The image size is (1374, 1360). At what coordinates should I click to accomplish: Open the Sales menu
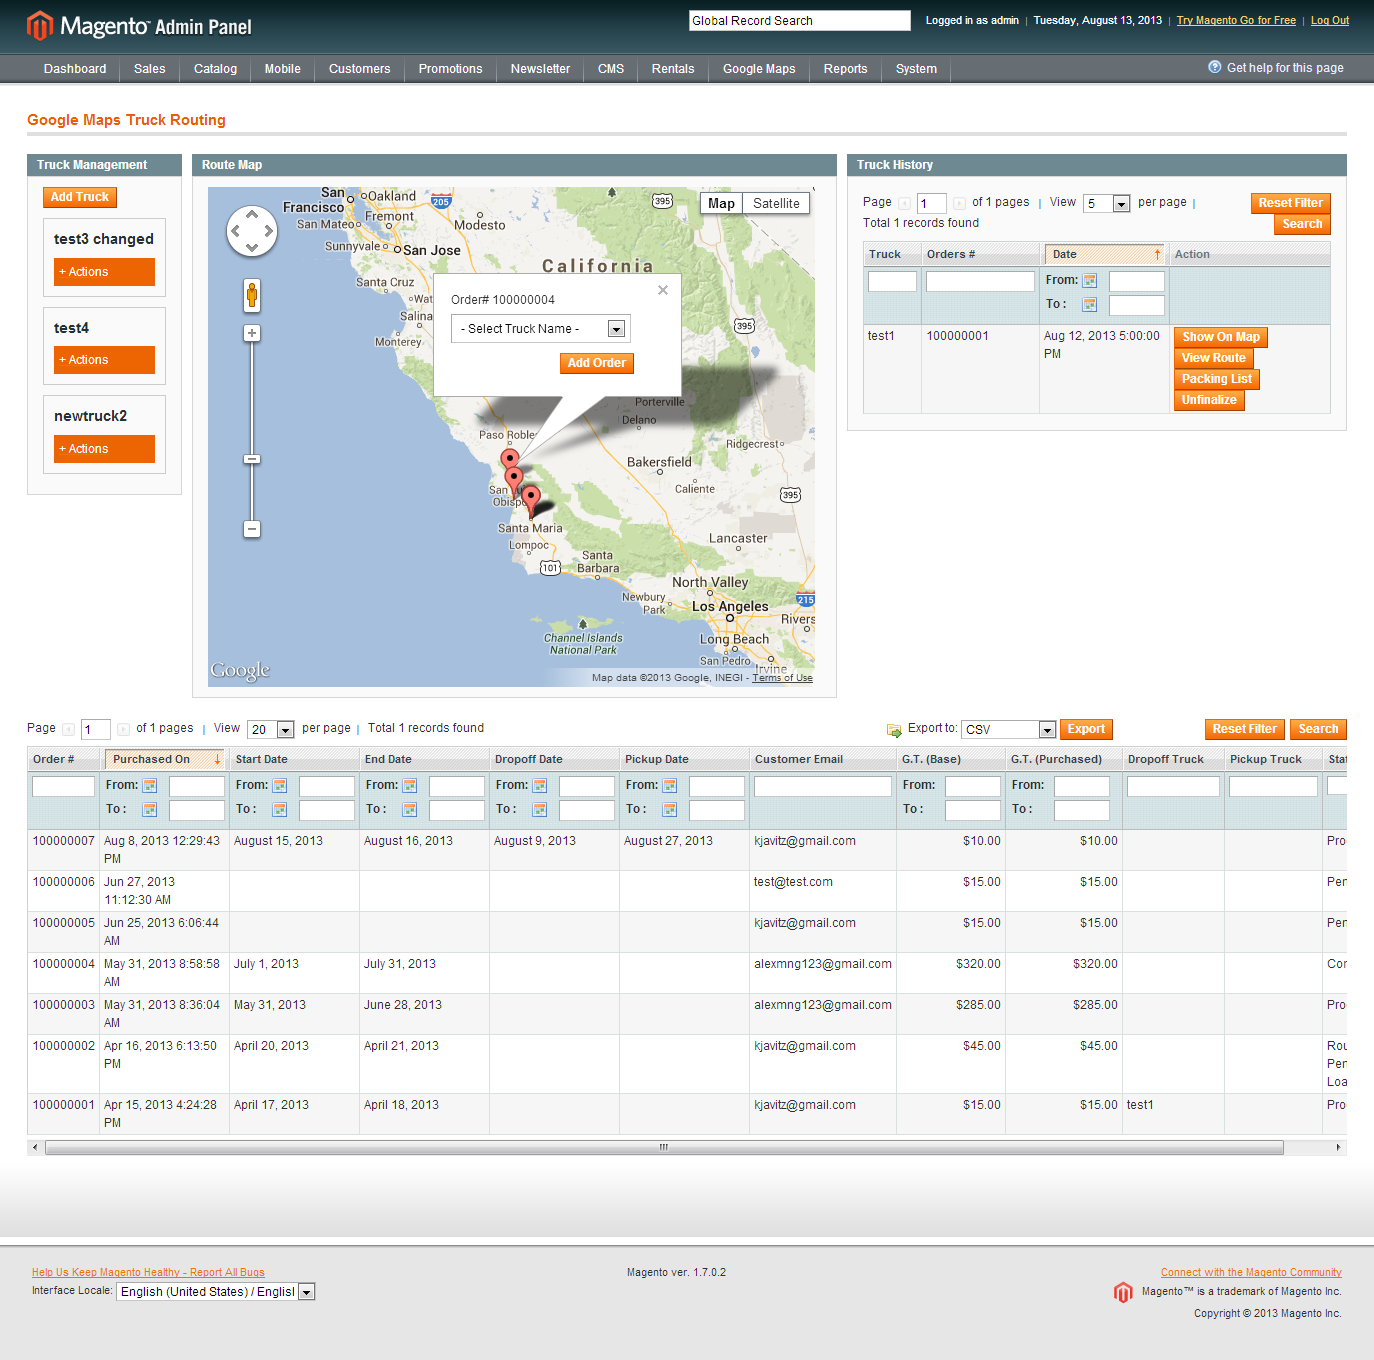click(150, 69)
